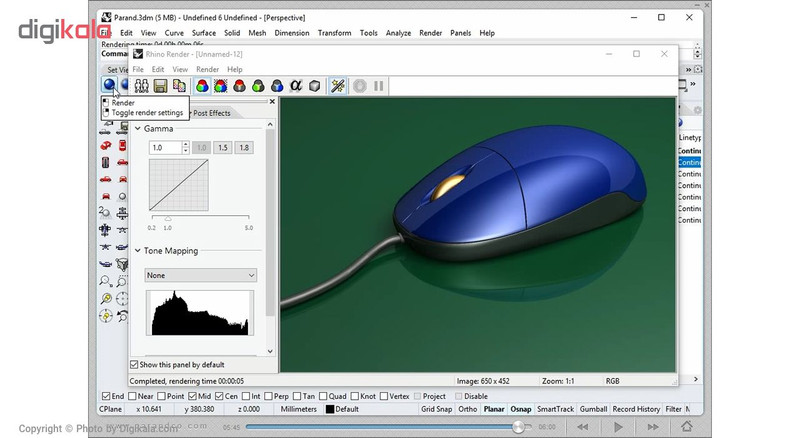Set gamma to the 1.8 preset button
This screenshot has height=438, width=800.
(x=244, y=148)
